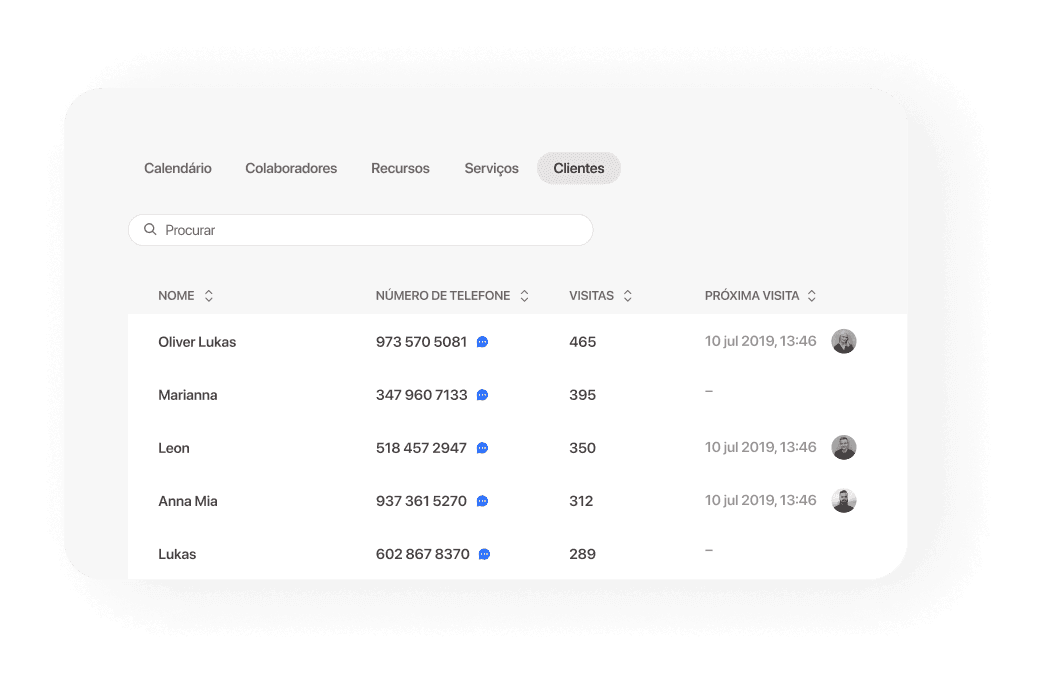
Task: Open messaging for Anna Mia's phone number
Action: (x=482, y=500)
